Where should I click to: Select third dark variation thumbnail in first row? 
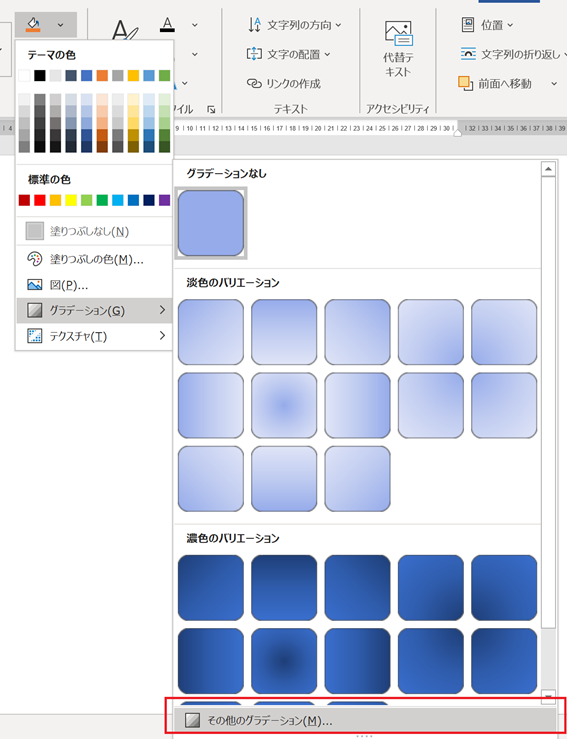(x=358, y=588)
